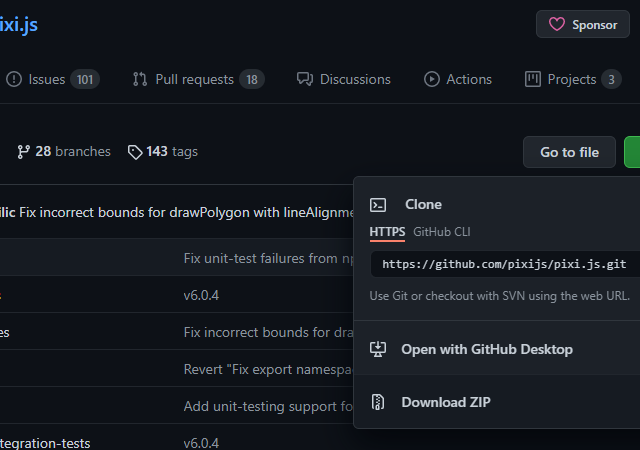
Task: Open the 143 tags link
Action: [x=162, y=152]
